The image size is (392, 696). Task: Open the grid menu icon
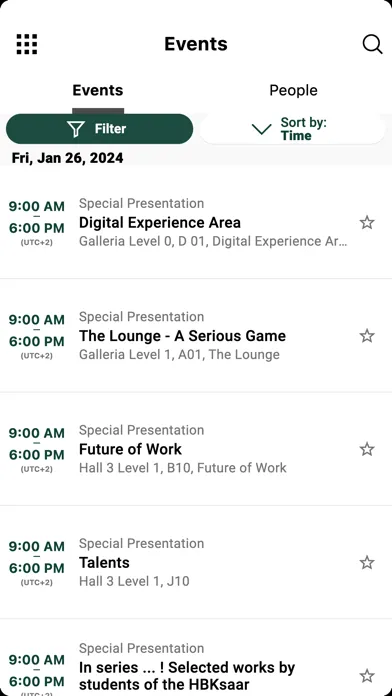point(27,44)
